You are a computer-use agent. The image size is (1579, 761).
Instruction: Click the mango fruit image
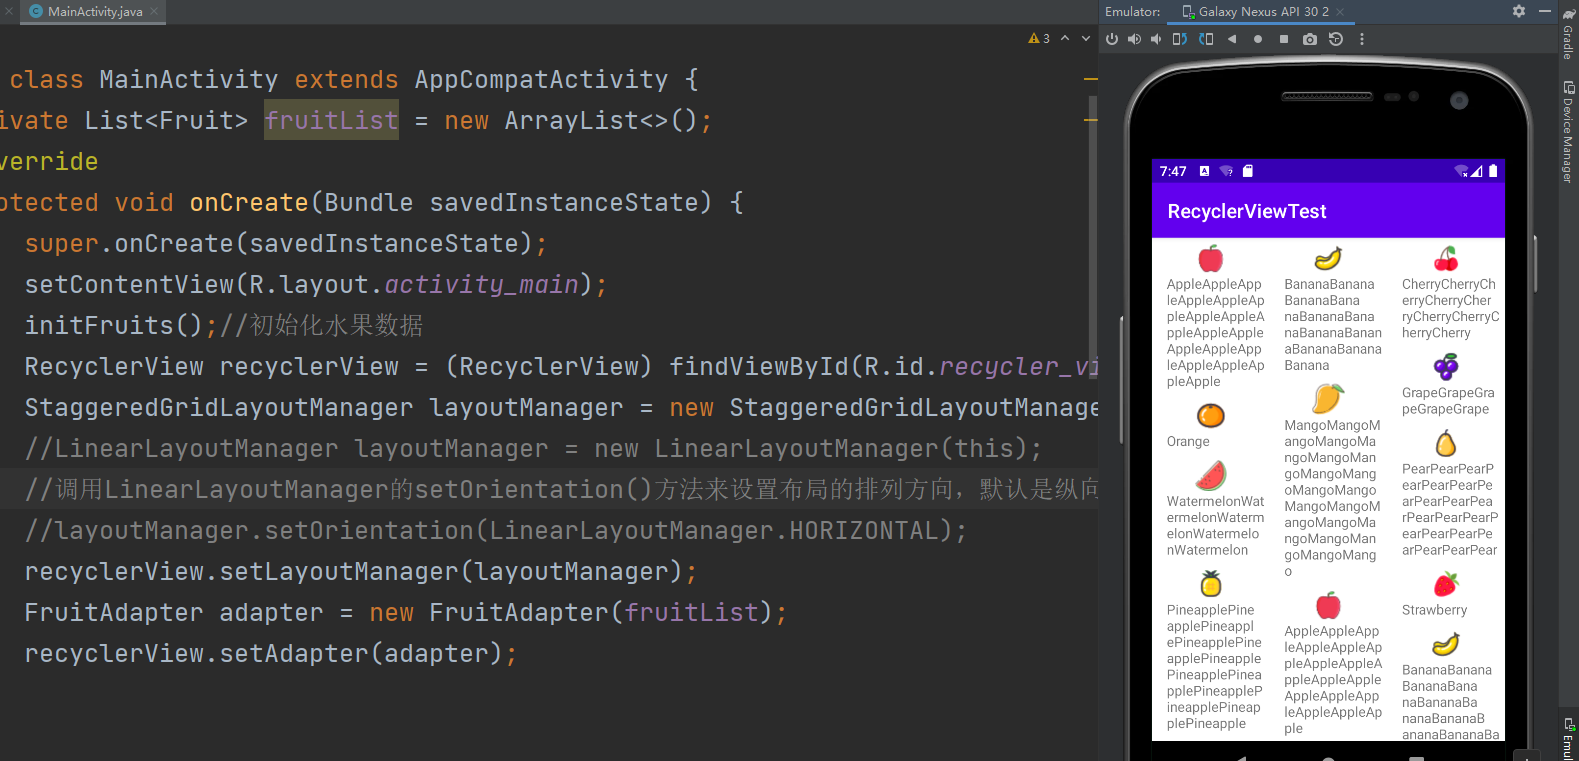1328,399
